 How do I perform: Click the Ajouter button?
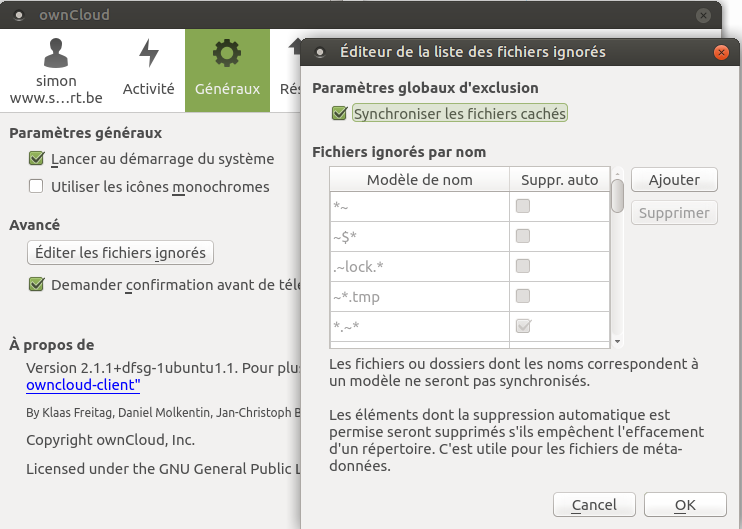coord(674,180)
